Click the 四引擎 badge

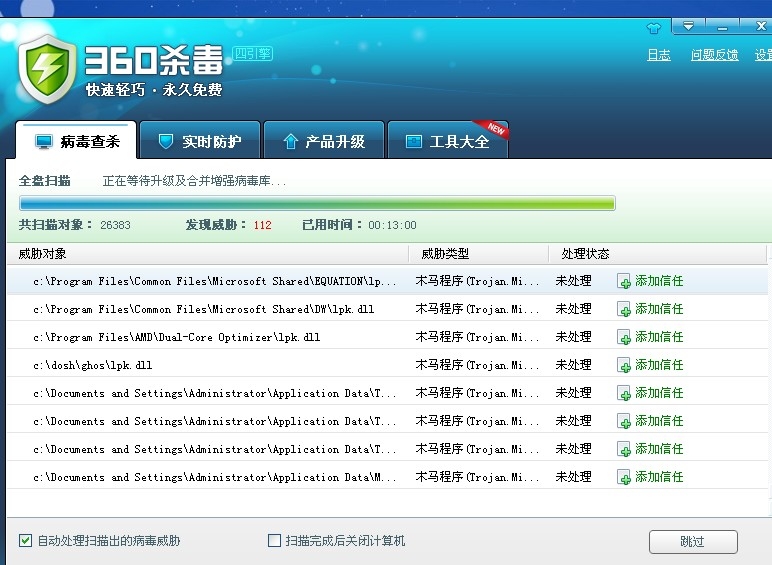pos(252,53)
